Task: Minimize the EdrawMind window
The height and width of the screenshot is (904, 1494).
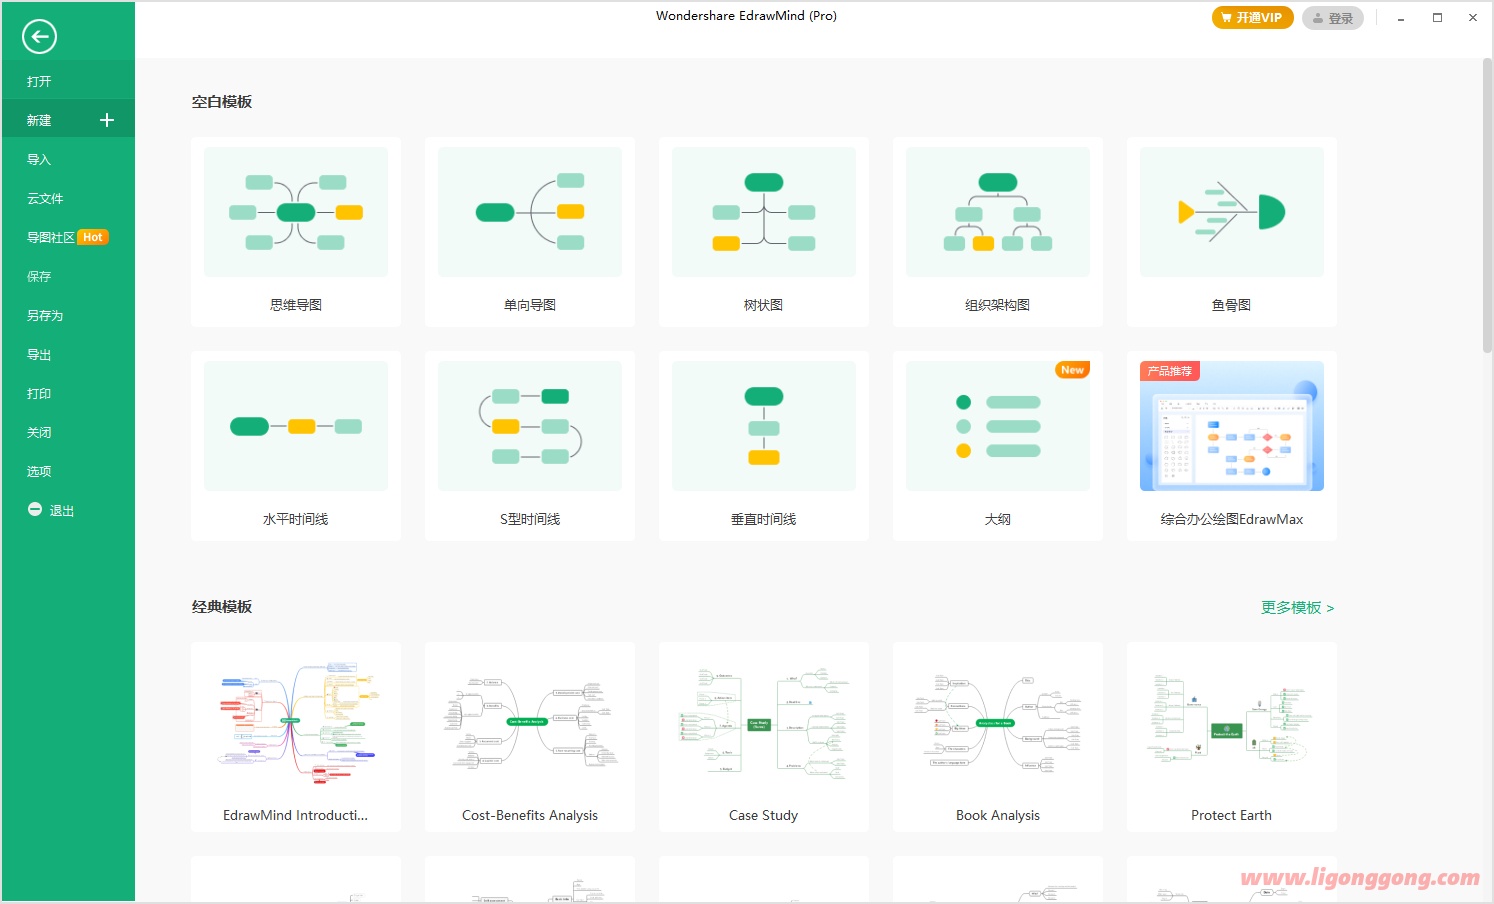Action: coord(1401,18)
